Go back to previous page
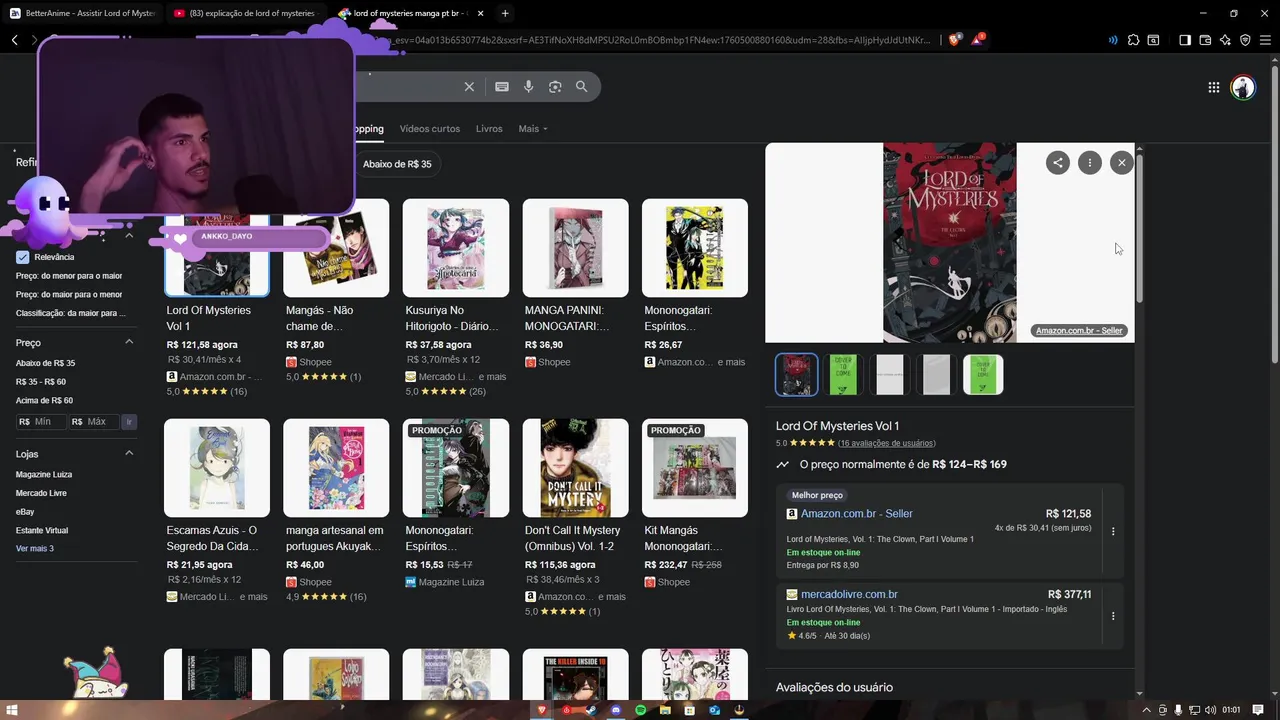Screen dimensions: 1280x720 click(x=15, y=40)
